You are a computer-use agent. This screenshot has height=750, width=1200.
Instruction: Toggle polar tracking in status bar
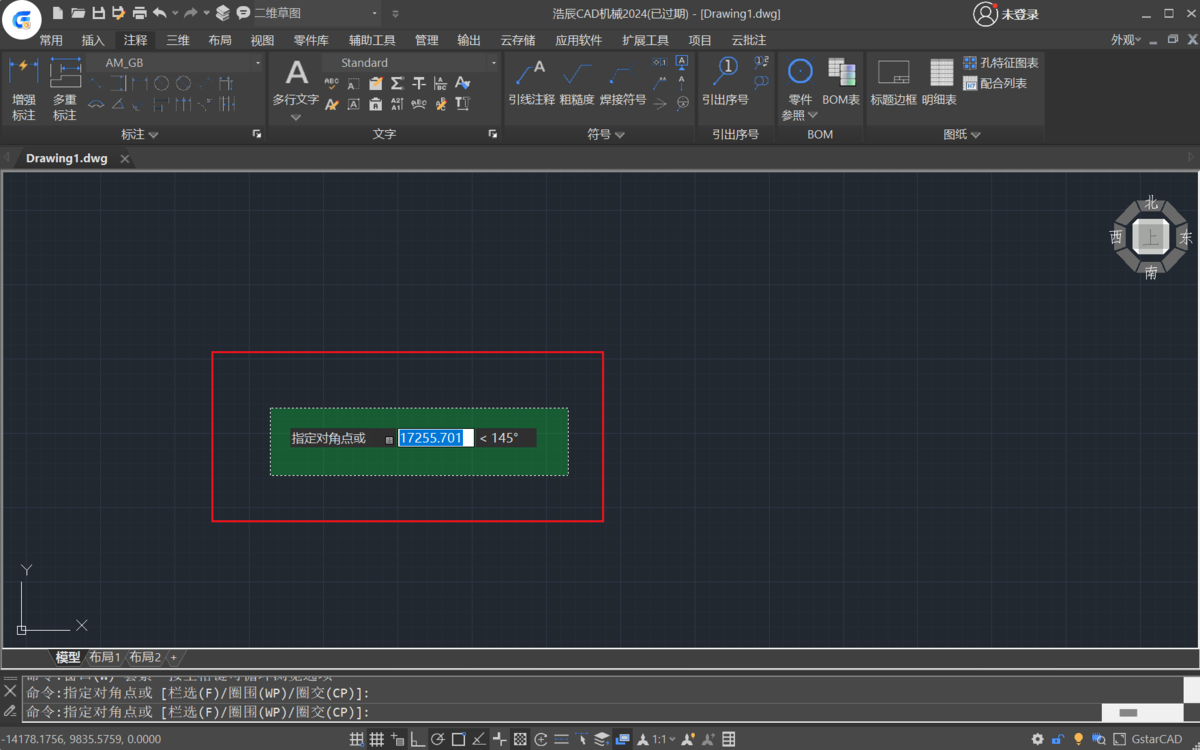438,739
